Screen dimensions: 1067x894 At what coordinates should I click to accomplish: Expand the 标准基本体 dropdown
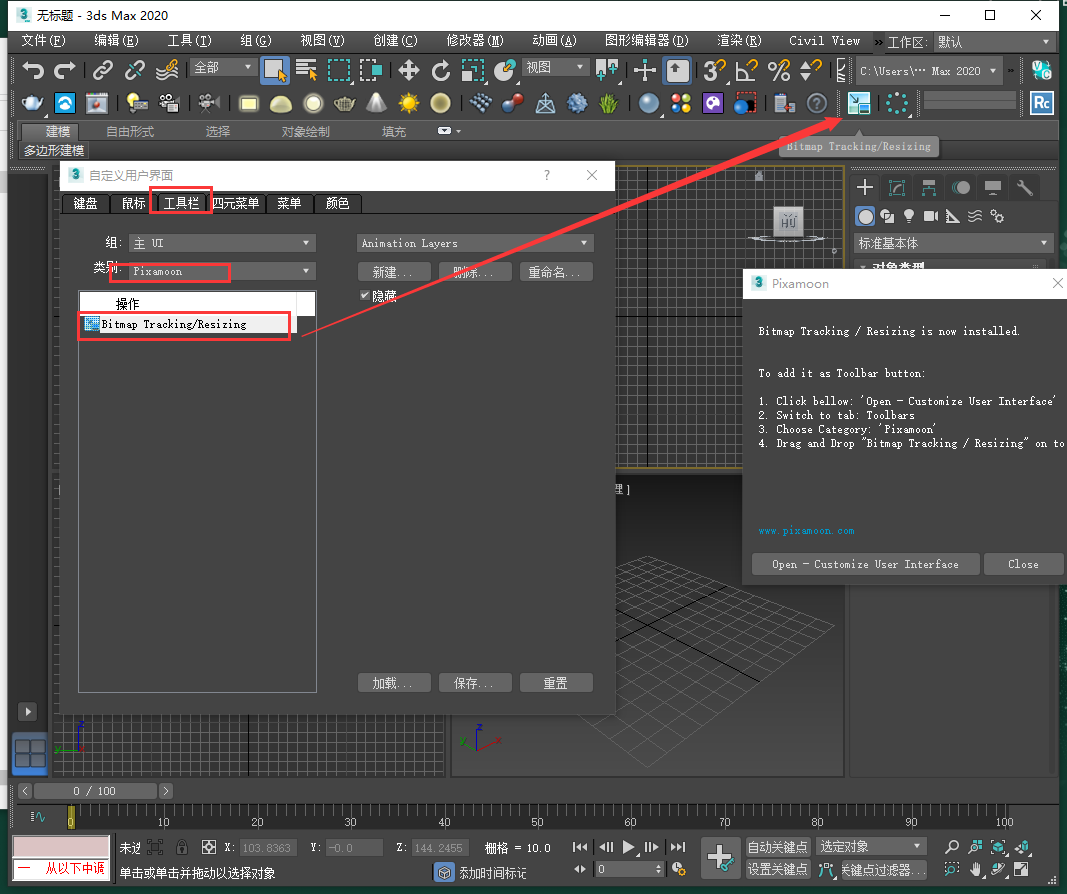951,242
